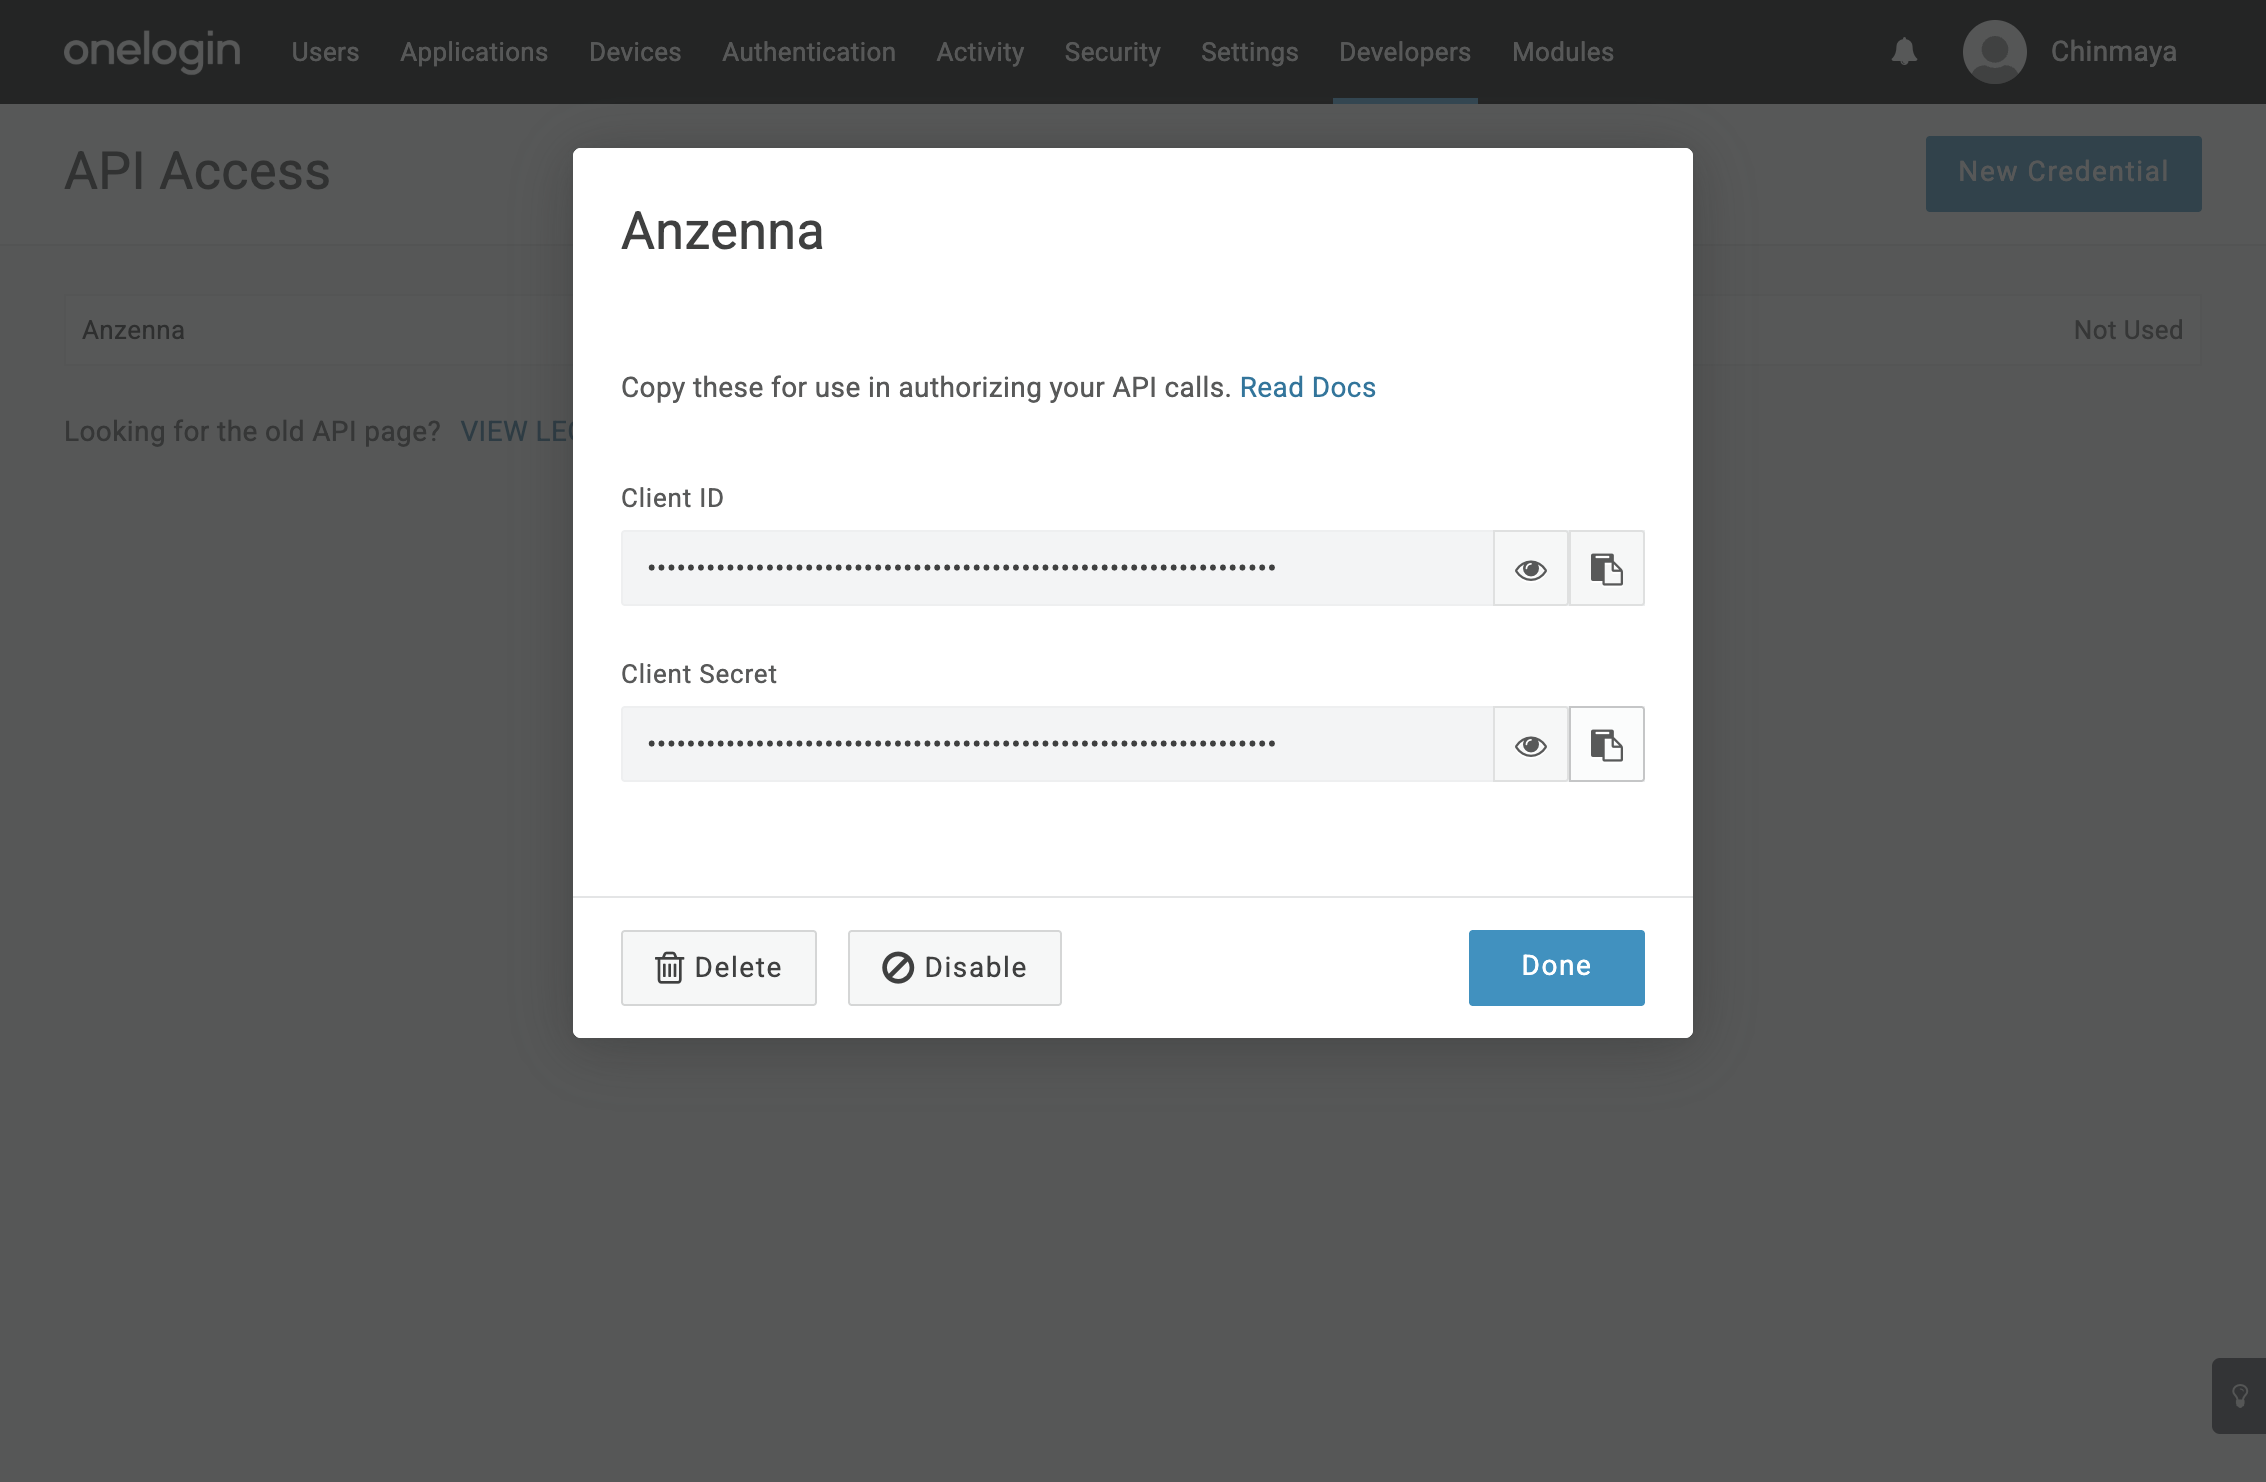Go to the Security menu

click(1112, 52)
